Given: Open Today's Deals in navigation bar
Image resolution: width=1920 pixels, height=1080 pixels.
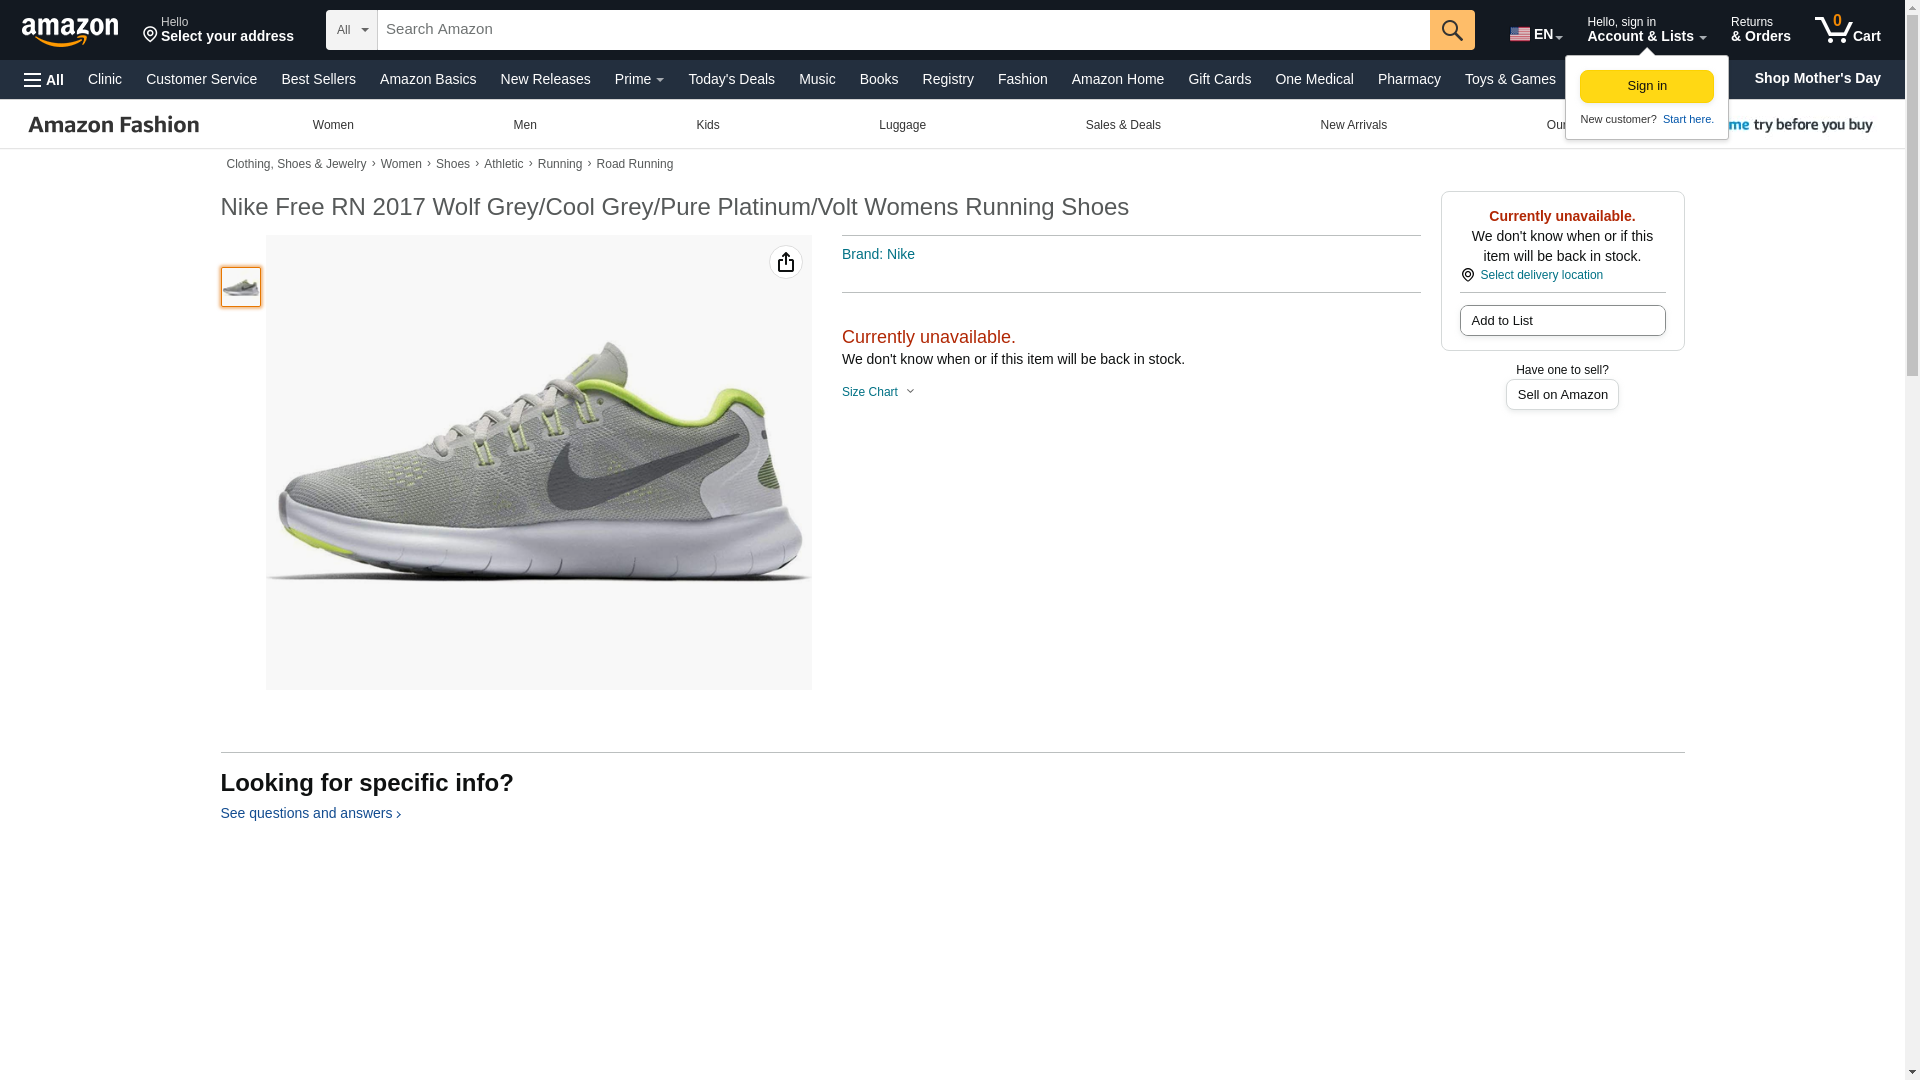Looking at the screenshot, I should coord(731,79).
